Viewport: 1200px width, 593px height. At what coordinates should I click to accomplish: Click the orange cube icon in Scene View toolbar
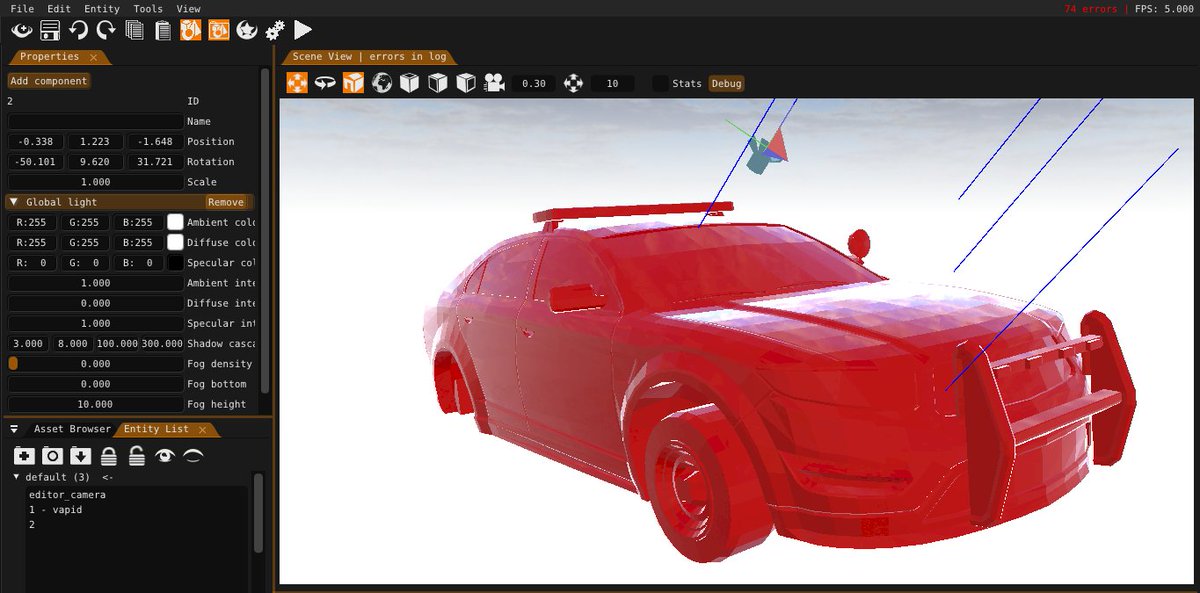point(353,83)
